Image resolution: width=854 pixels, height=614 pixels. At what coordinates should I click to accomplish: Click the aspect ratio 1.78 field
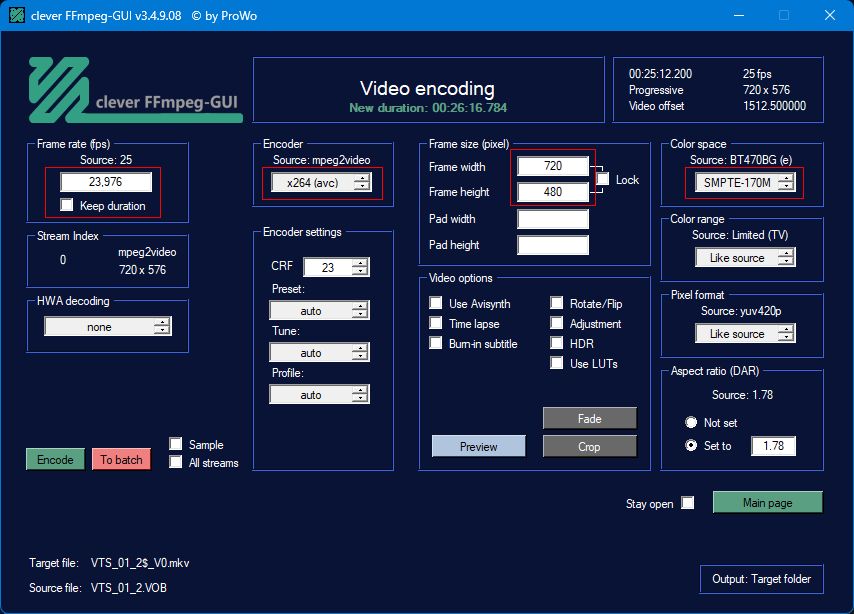click(x=773, y=446)
